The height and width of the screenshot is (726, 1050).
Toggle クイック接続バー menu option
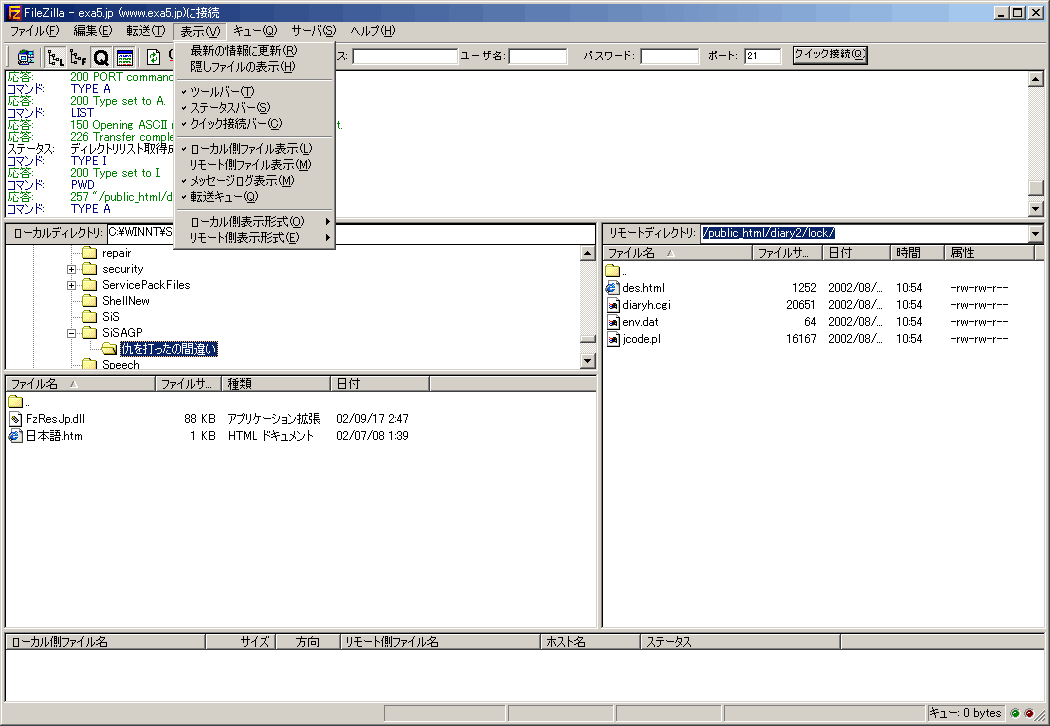254,124
